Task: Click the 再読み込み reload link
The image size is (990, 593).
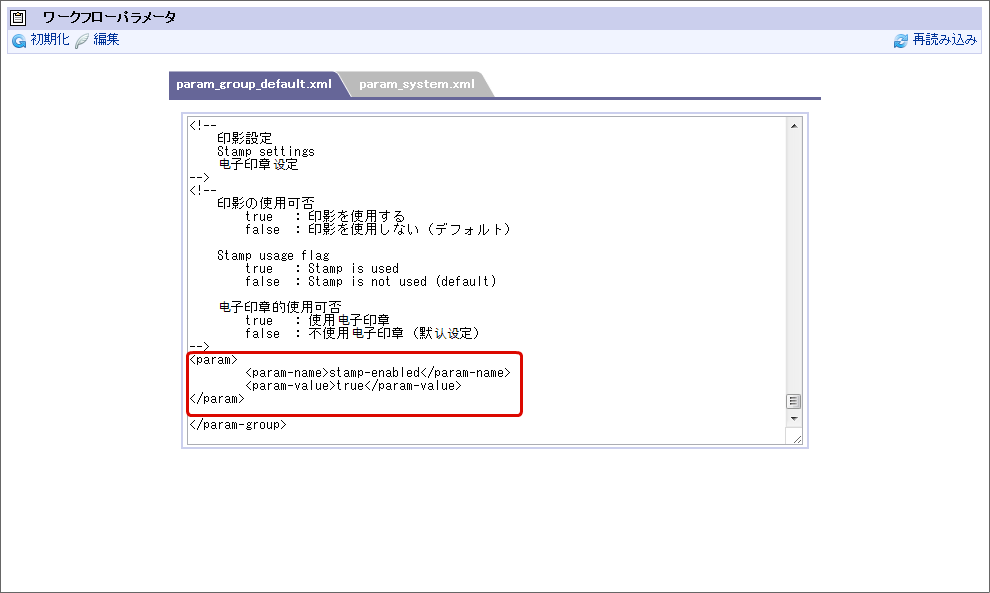Action: (945, 40)
